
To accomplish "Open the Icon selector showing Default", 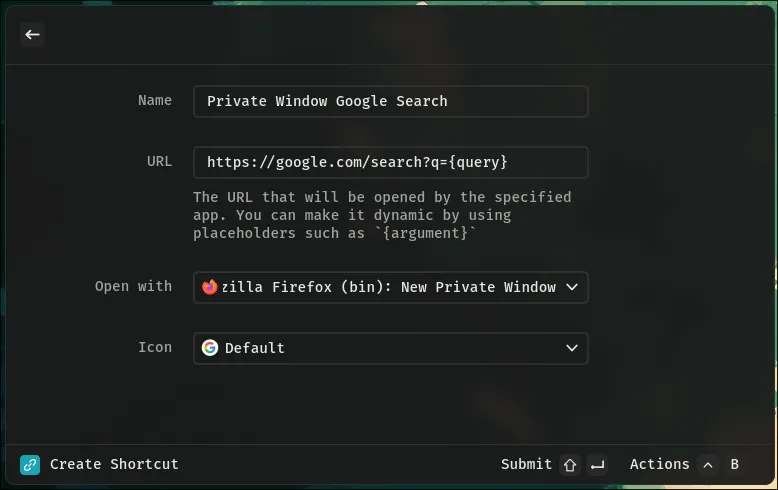I will tap(390, 348).
